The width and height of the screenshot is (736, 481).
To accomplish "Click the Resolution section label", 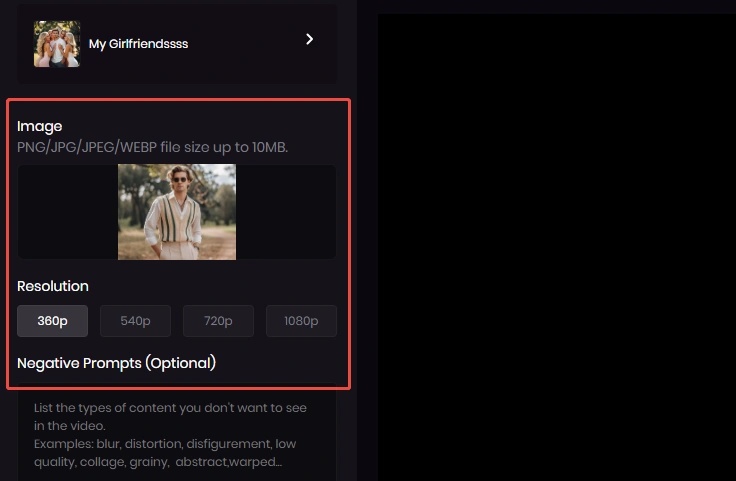I will 53,286.
